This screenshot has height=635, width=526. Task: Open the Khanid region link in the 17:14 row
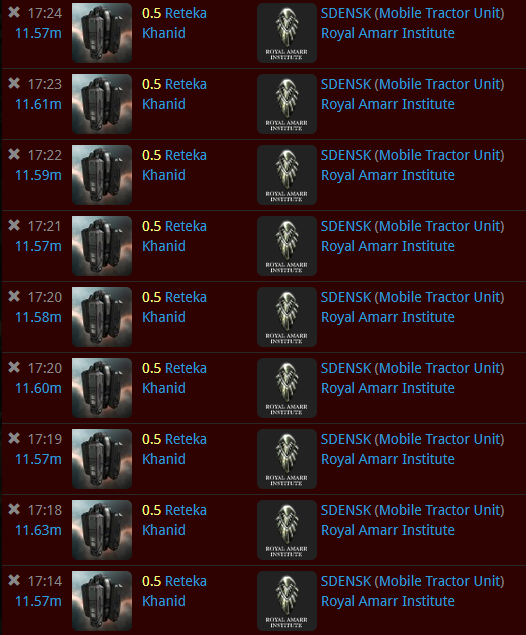coord(164,601)
